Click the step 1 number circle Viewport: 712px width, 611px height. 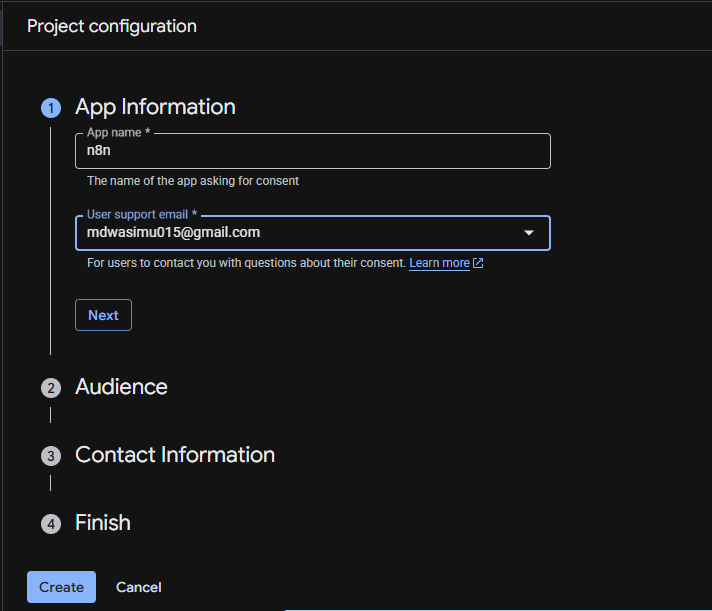point(50,108)
